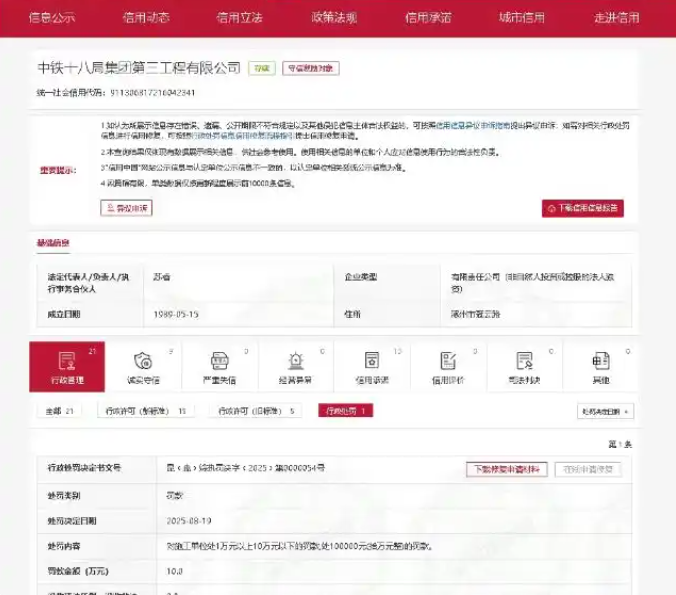Viewport: 676px width, 595px height.
Task: Select the 基础信息 tab
Action: (x=53, y=243)
